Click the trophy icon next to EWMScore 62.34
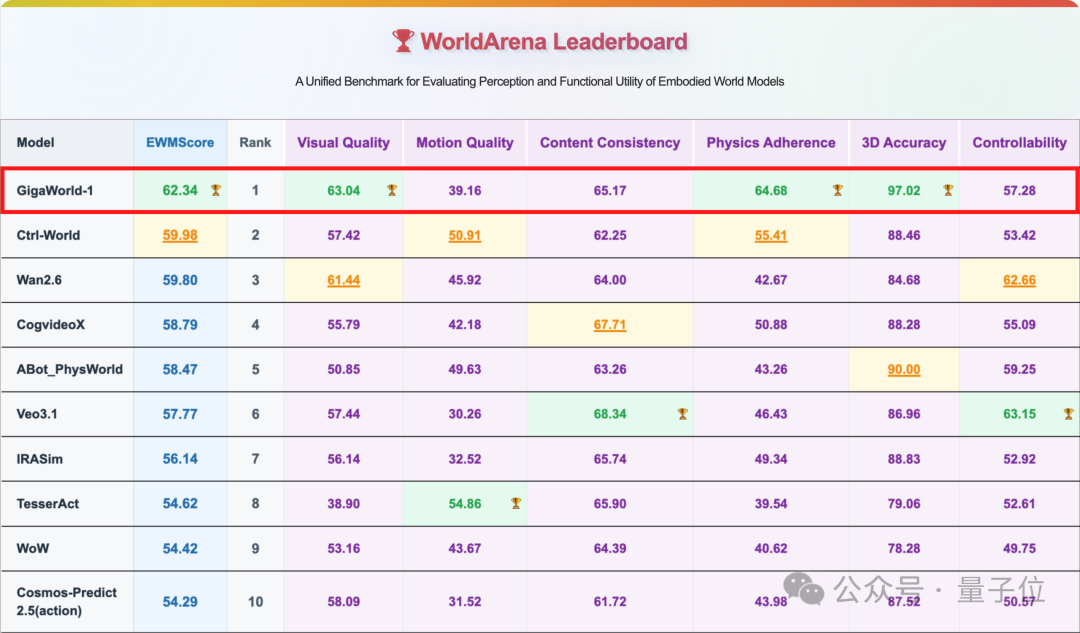The width and height of the screenshot is (1080, 633). click(x=216, y=190)
